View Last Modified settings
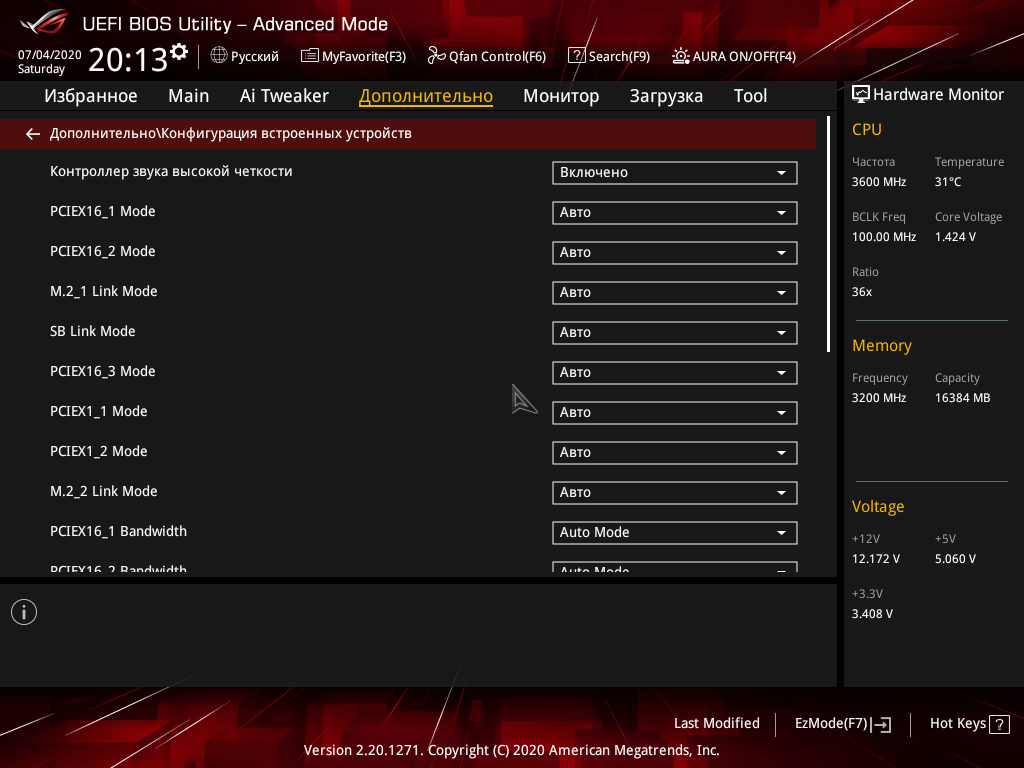 click(x=716, y=724)
